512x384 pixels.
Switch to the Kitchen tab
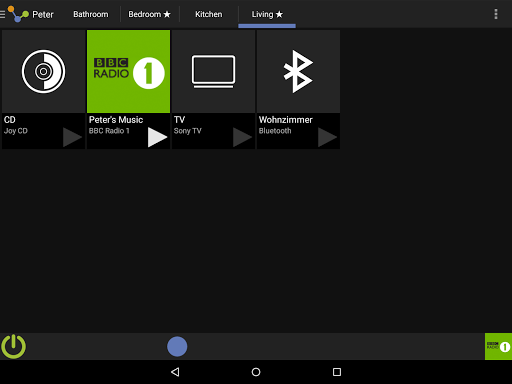click(x=209, y=14)
